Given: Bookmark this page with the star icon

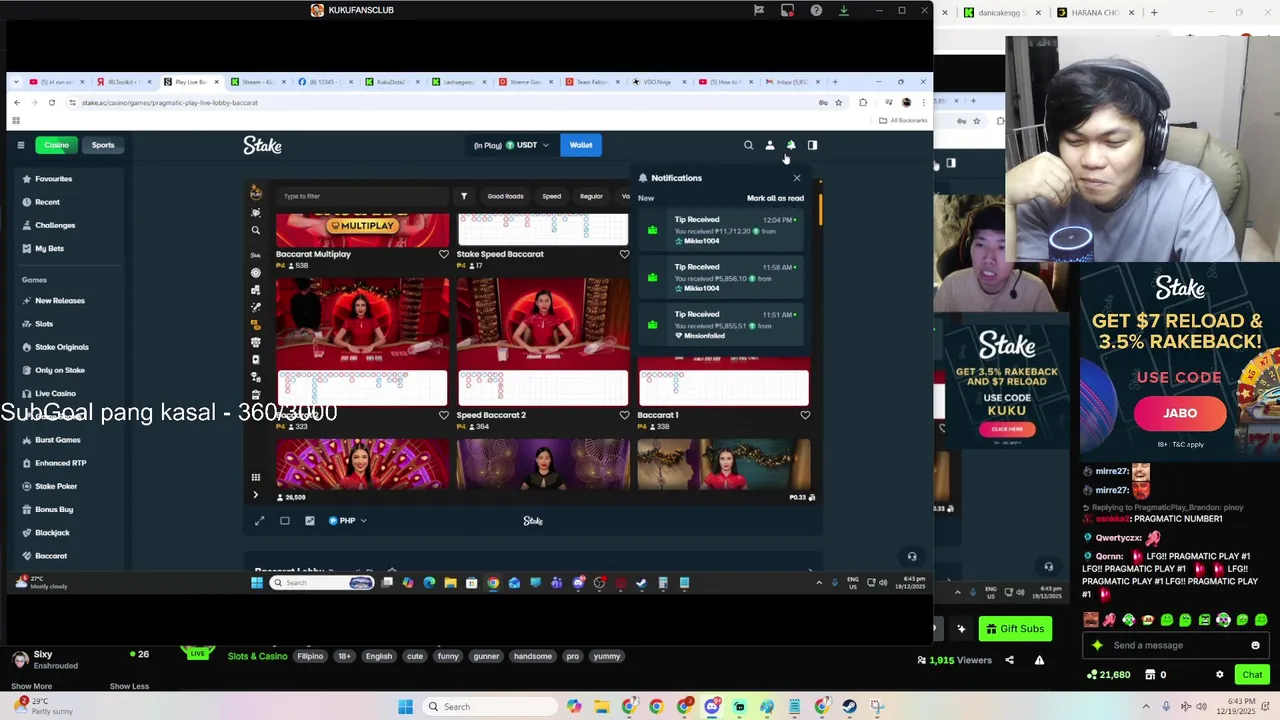Looking at the screenshot, I should click(x=838, y=102).
